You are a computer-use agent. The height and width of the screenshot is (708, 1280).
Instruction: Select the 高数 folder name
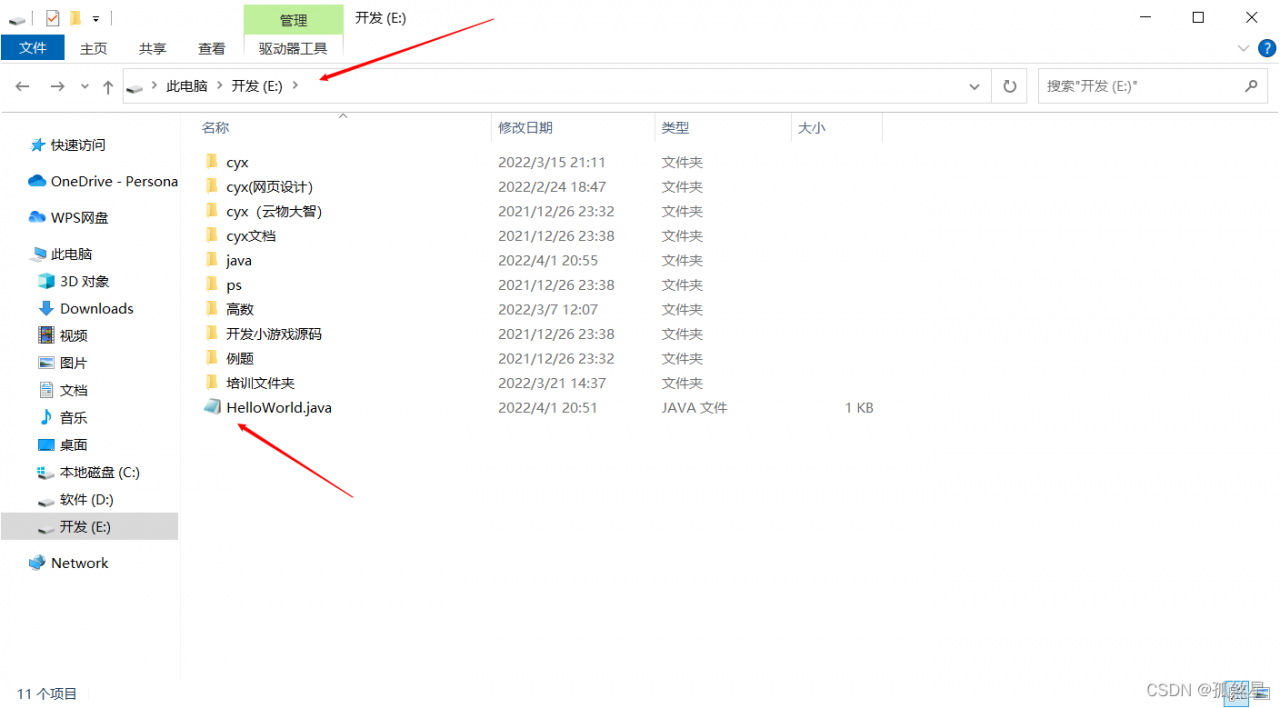pos(240,309)
